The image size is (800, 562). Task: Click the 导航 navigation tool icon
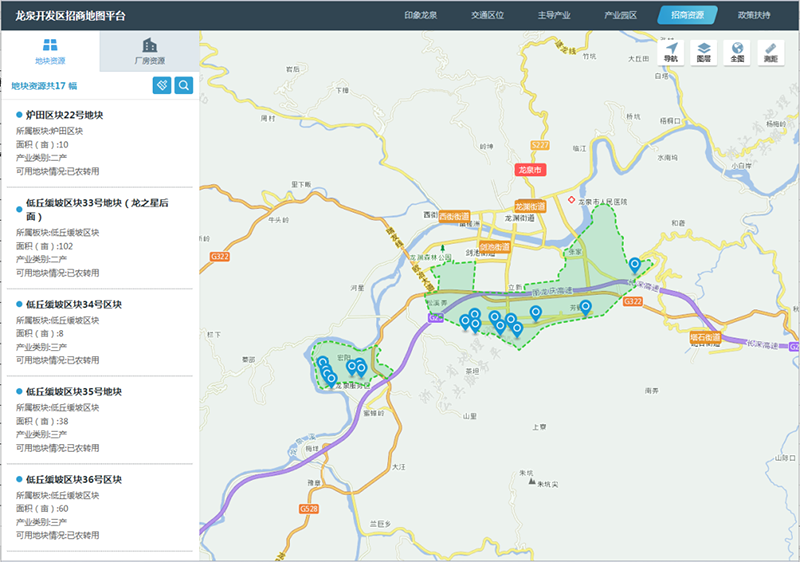coord(670,52)
